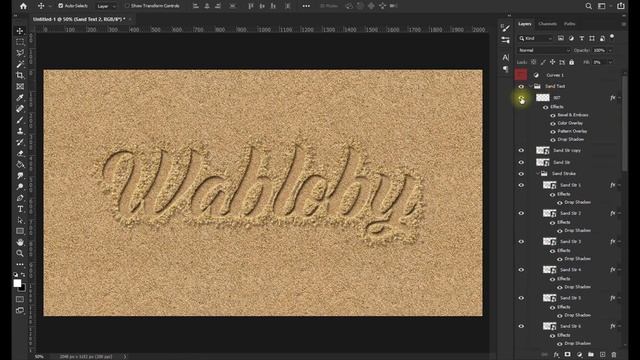Select the Move tool in toolbar
The width and height of the screenshot is (640, 360).
click(20, 31)
